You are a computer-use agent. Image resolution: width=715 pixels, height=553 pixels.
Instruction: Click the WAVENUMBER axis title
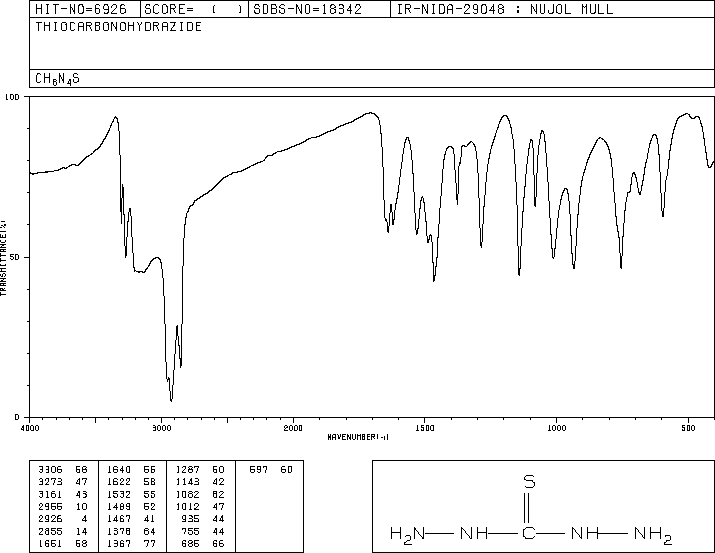coord(358,437)
